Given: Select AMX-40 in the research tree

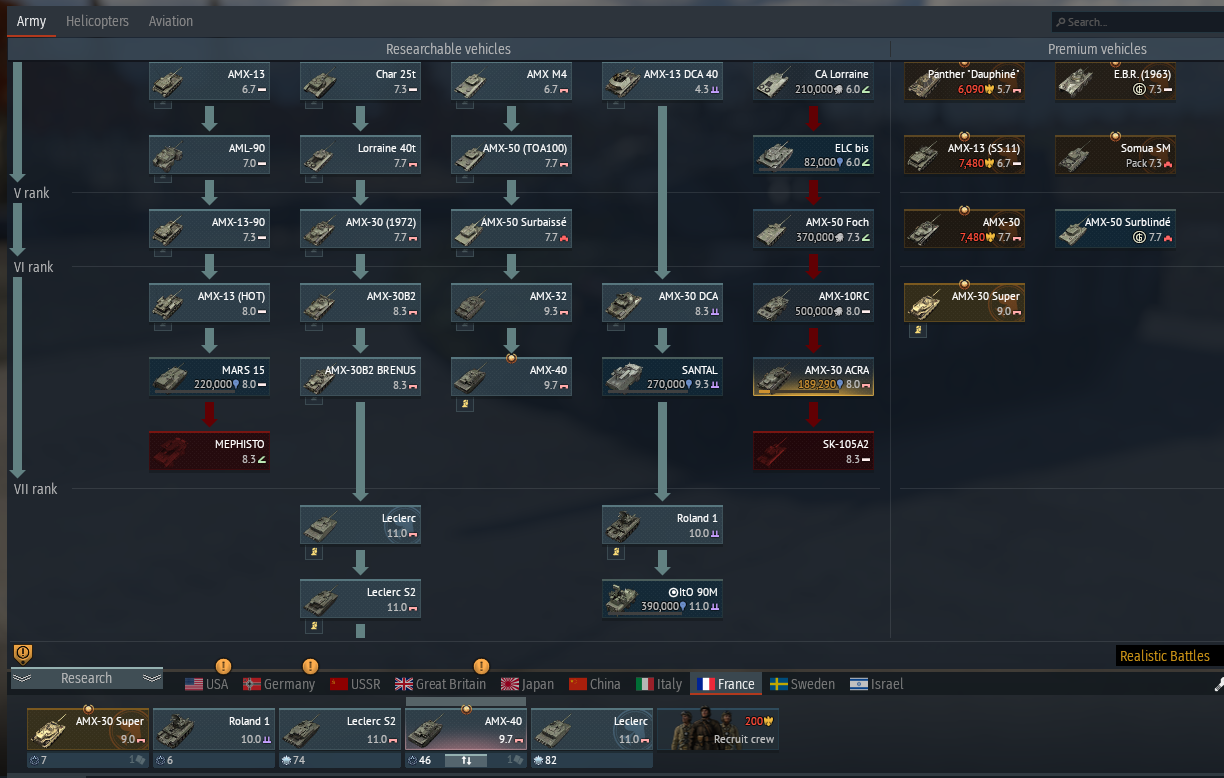Looking at the screenshot, I should [511, 377].
